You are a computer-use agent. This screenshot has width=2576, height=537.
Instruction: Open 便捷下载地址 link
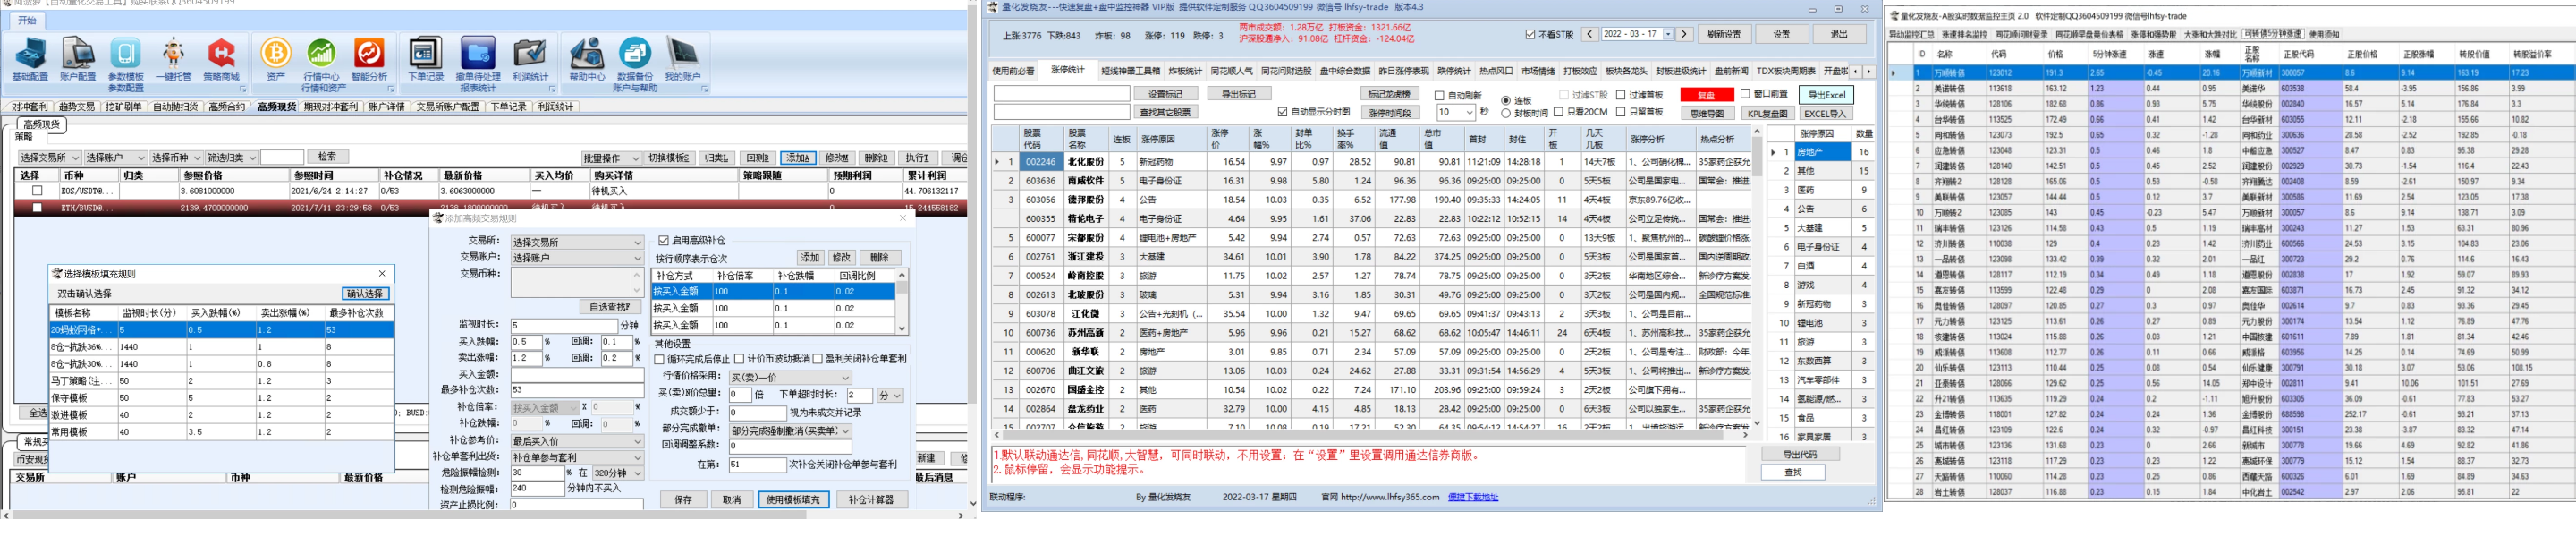(1472, 497)
